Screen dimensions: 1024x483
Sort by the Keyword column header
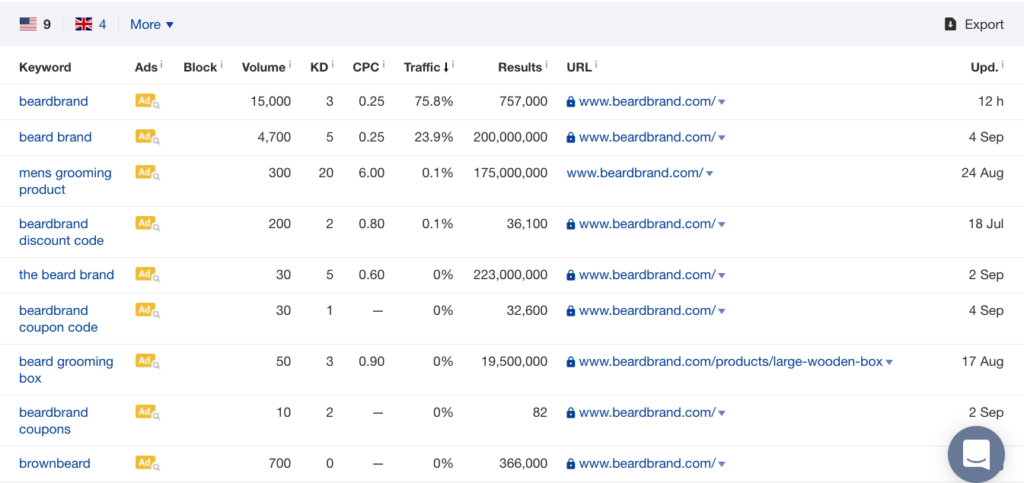pos(45,67)
